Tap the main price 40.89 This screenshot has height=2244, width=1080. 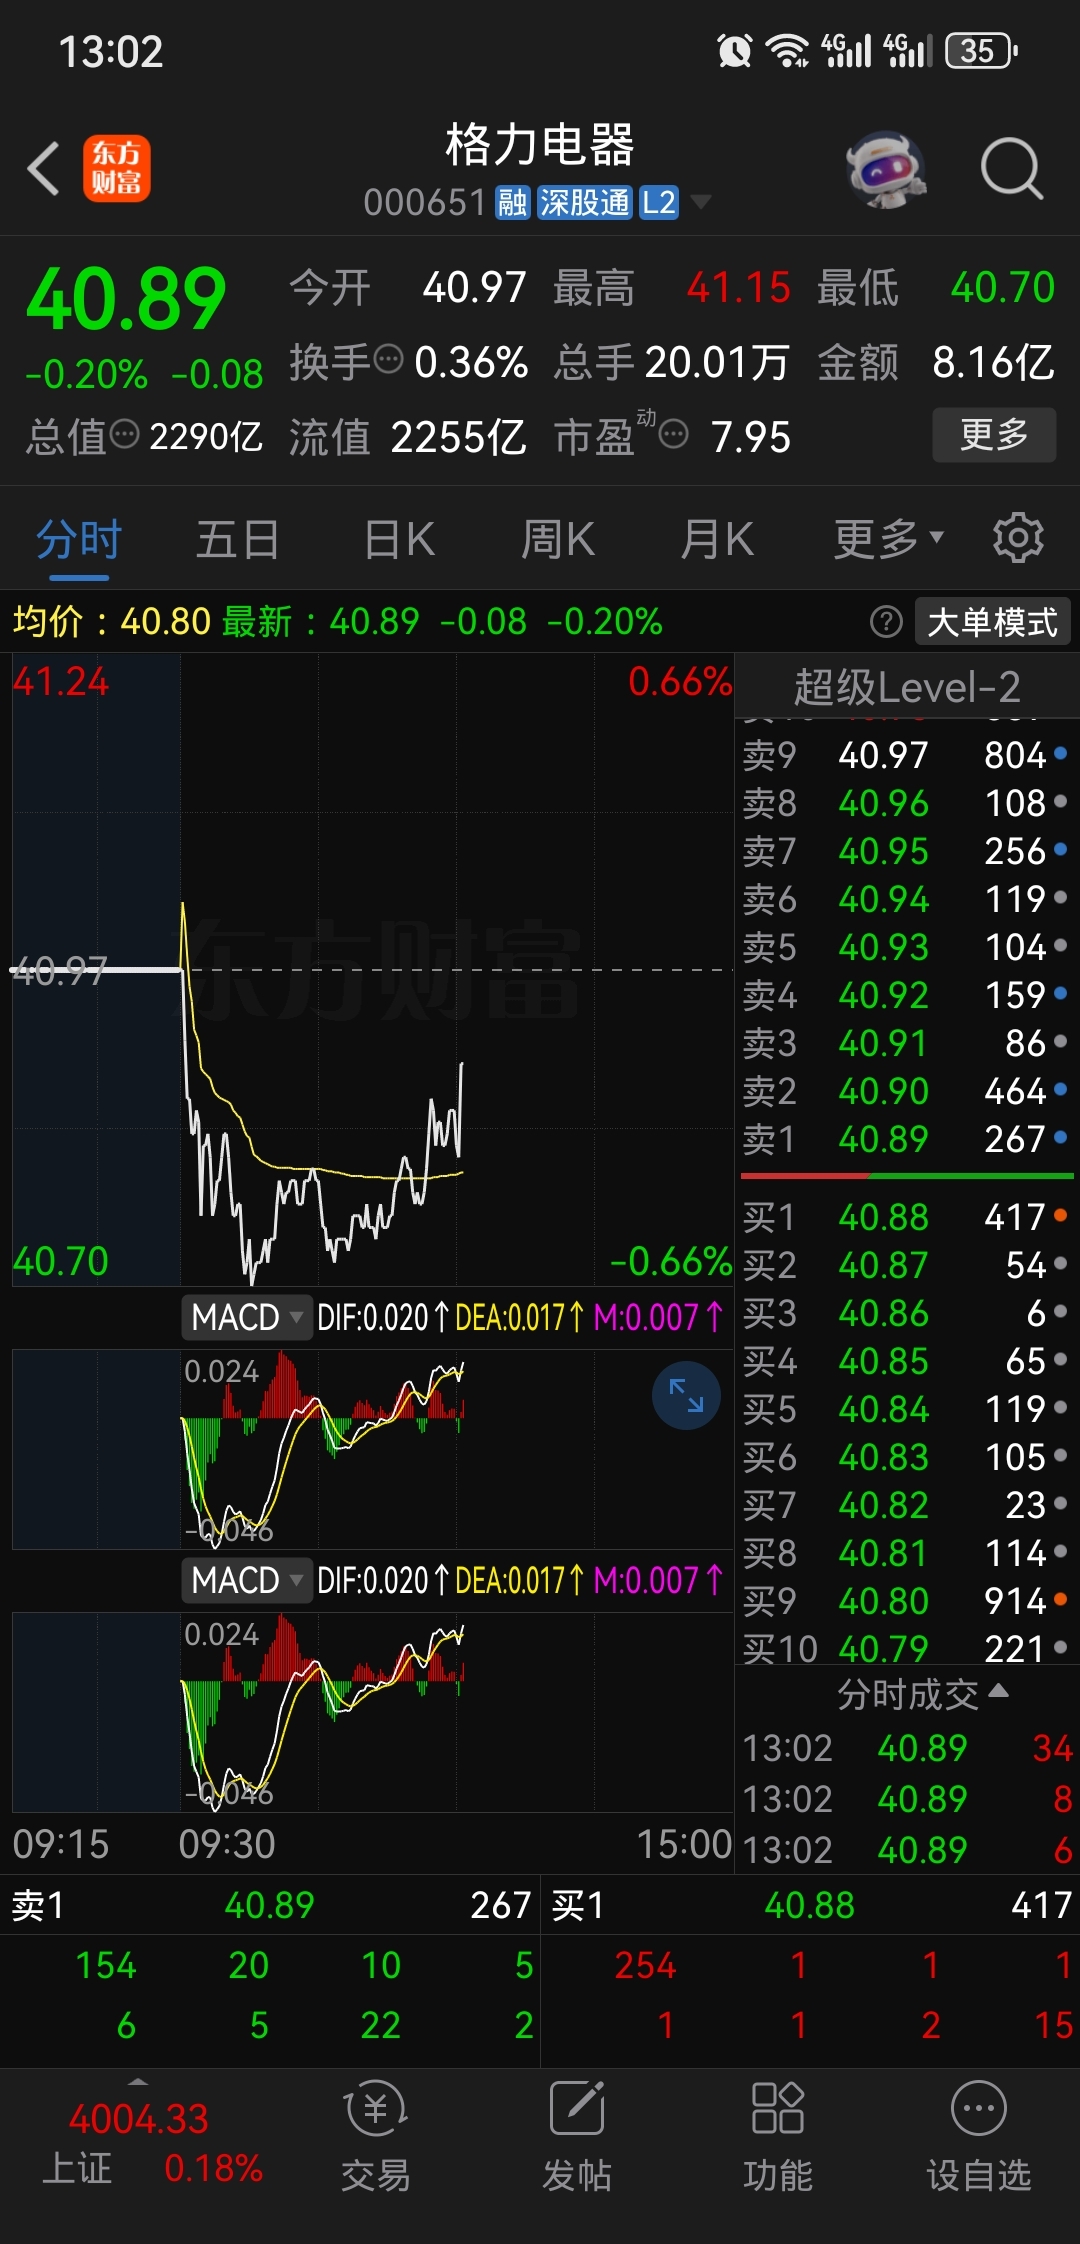coord(126,298)
